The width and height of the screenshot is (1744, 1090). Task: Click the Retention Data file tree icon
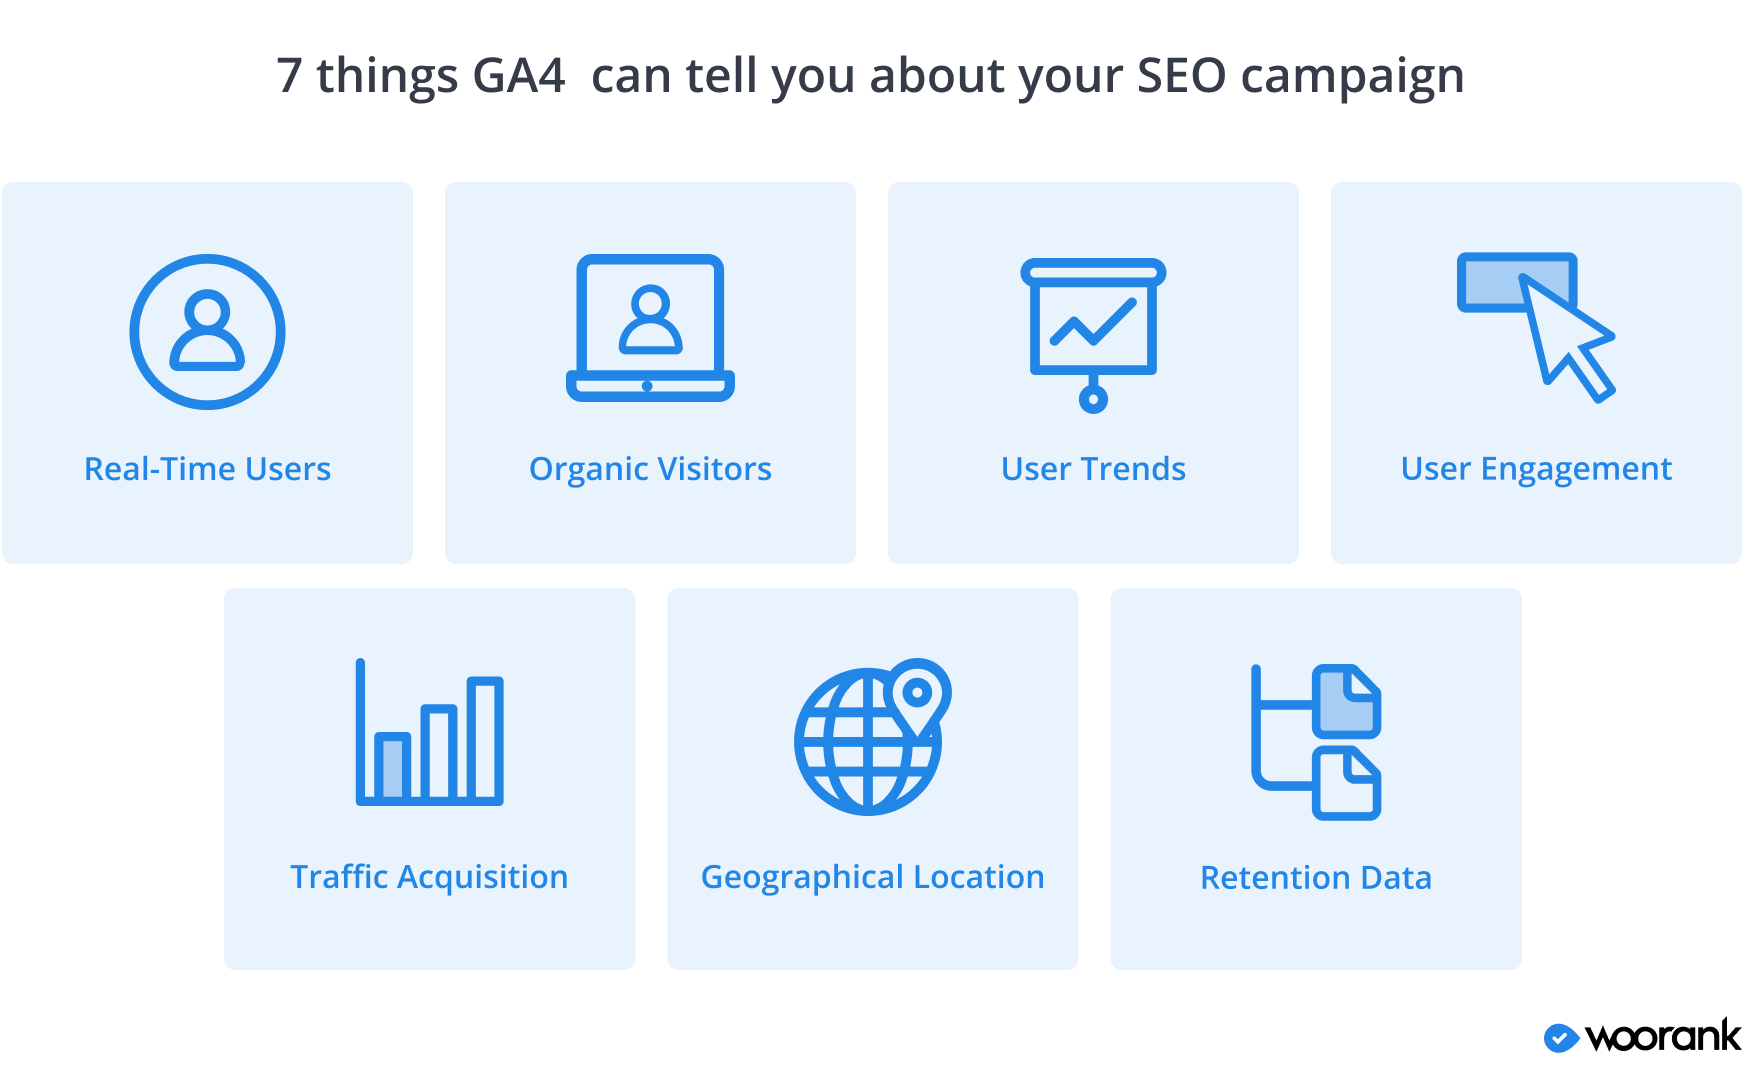1316,742
